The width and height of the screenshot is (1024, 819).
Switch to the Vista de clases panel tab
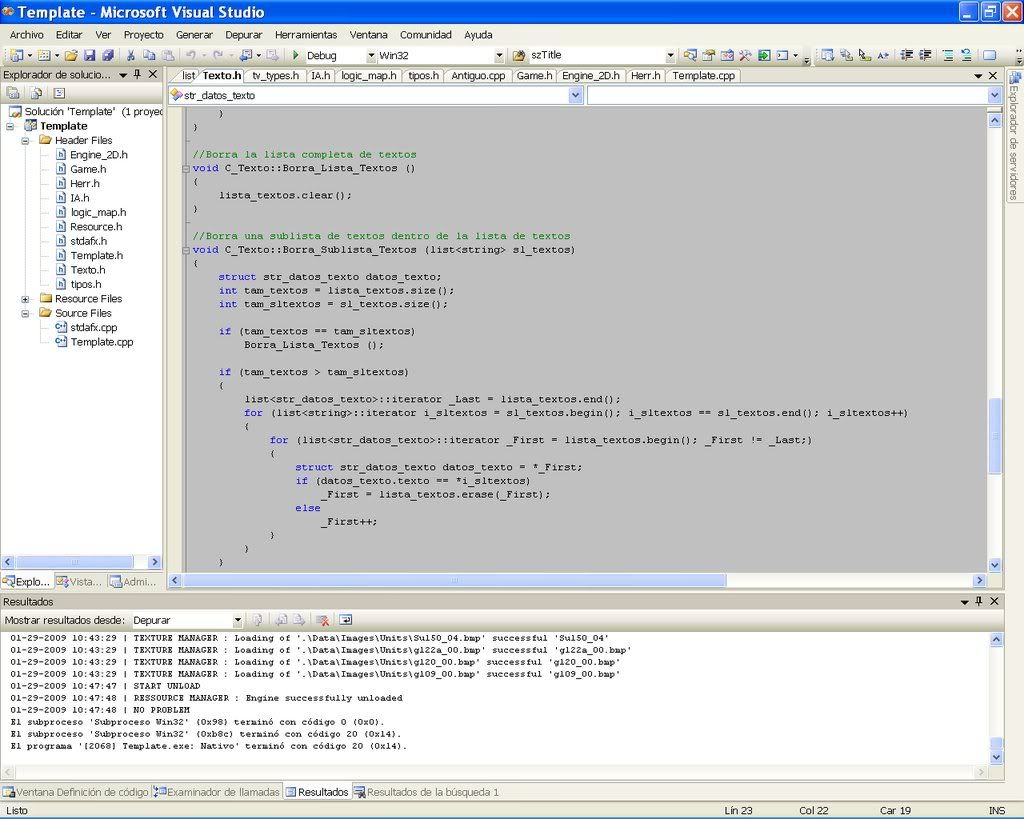pyautogui.click(x=79, y=581)
